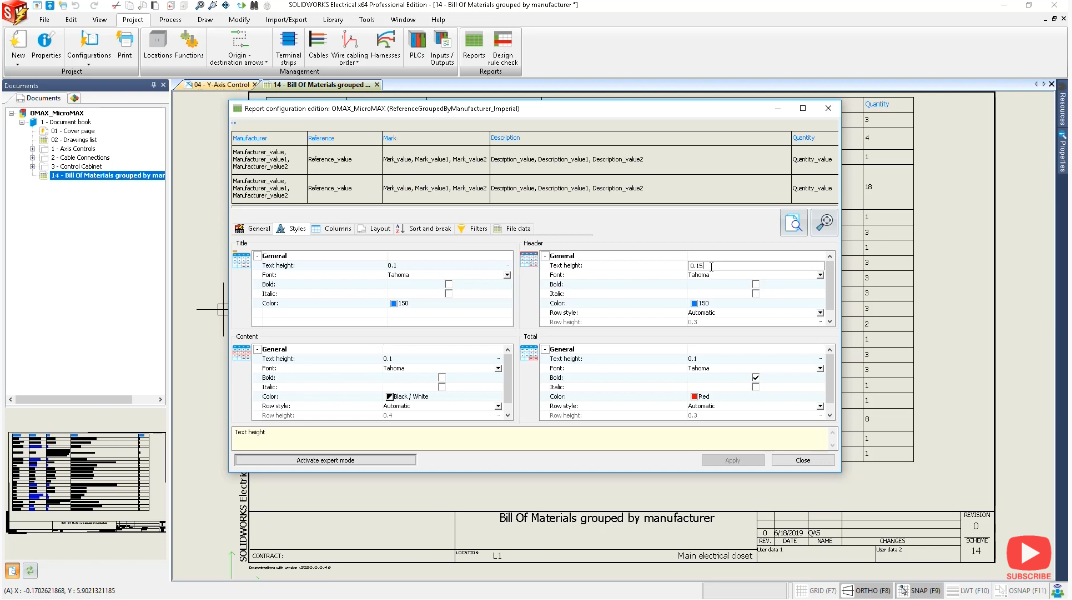Open the PLCs manager icon

pyautogui.click(x=417, y=46)
